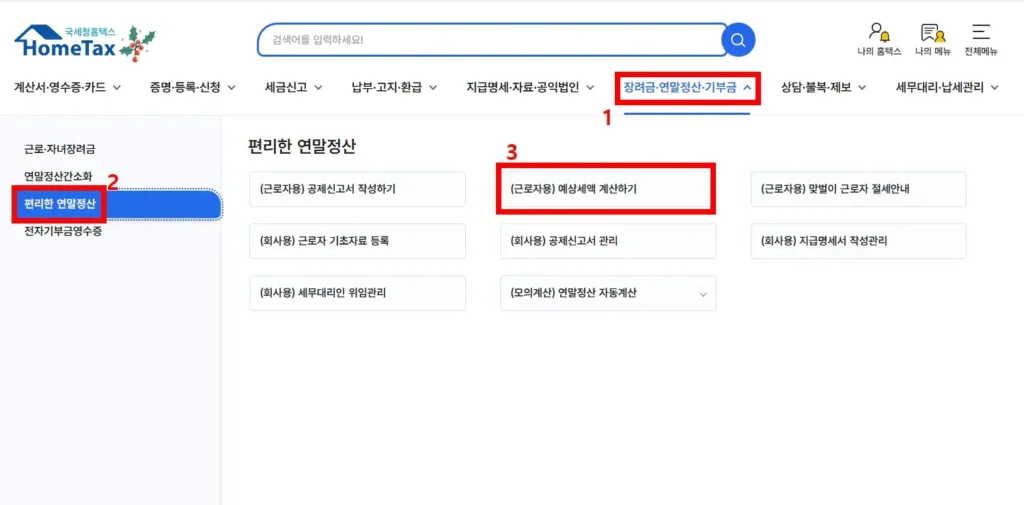Open (근로자용) 맞벌이 근로자 절세안내
The width and height of the screenshot is (1024, 505).
[859, 189]
